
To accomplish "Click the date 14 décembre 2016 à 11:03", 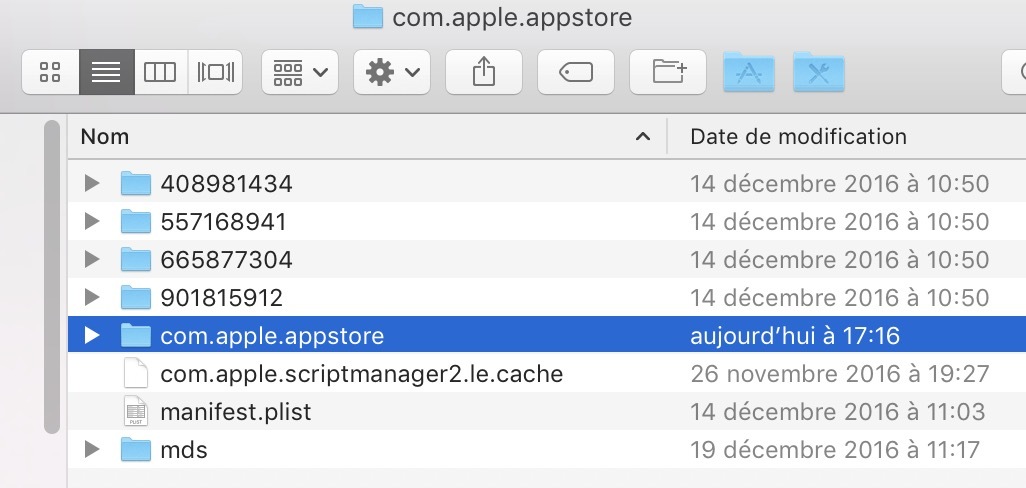I will pos(838,412).
